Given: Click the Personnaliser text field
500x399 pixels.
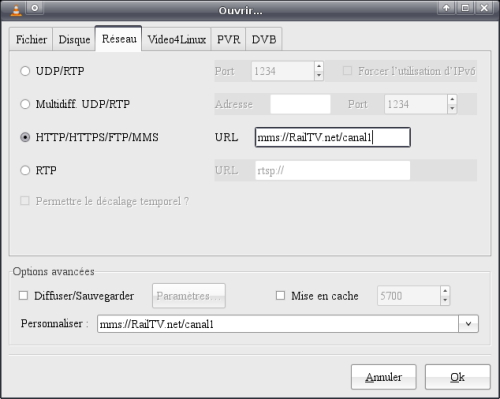Looking at the screenshot, I should pyautogui.click(x=278, y=324).
